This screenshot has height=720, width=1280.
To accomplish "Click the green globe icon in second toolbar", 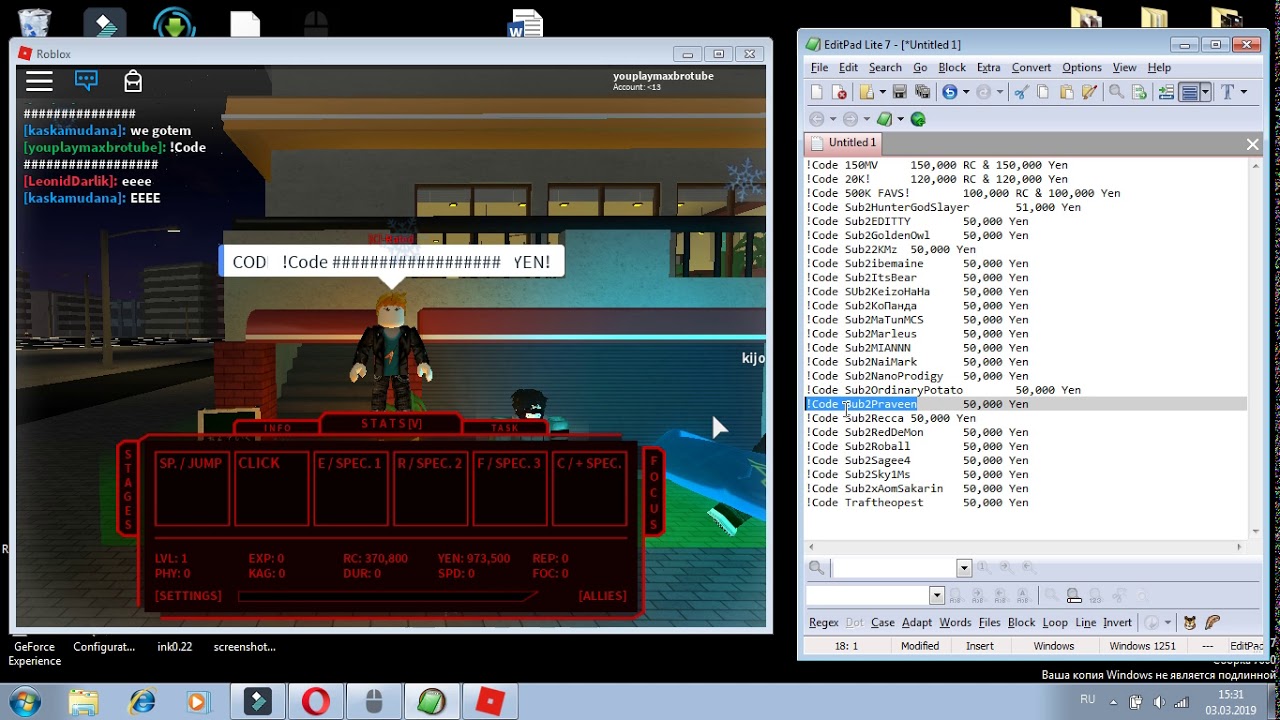I will click(917, 119).
